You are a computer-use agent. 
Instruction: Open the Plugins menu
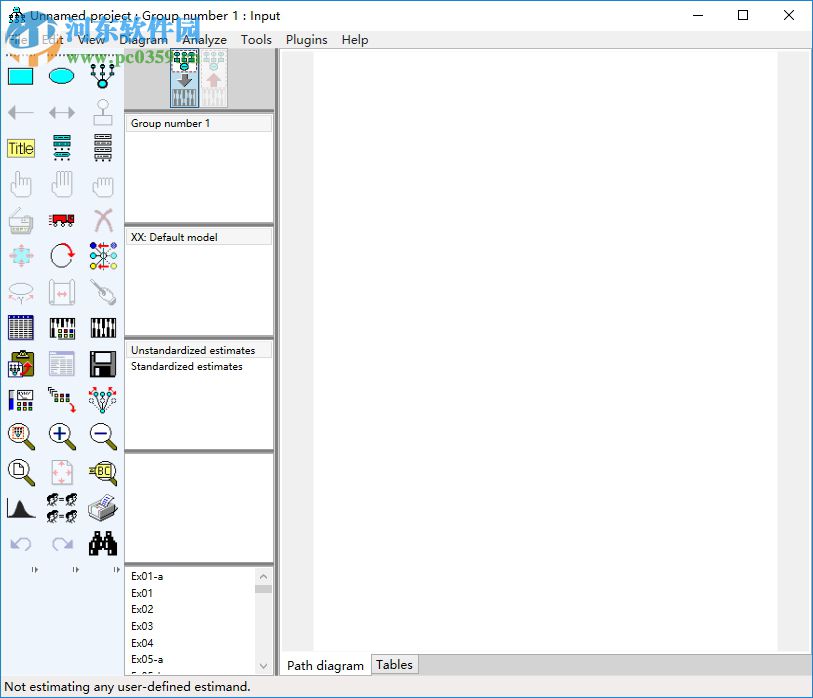click(306, 40)
